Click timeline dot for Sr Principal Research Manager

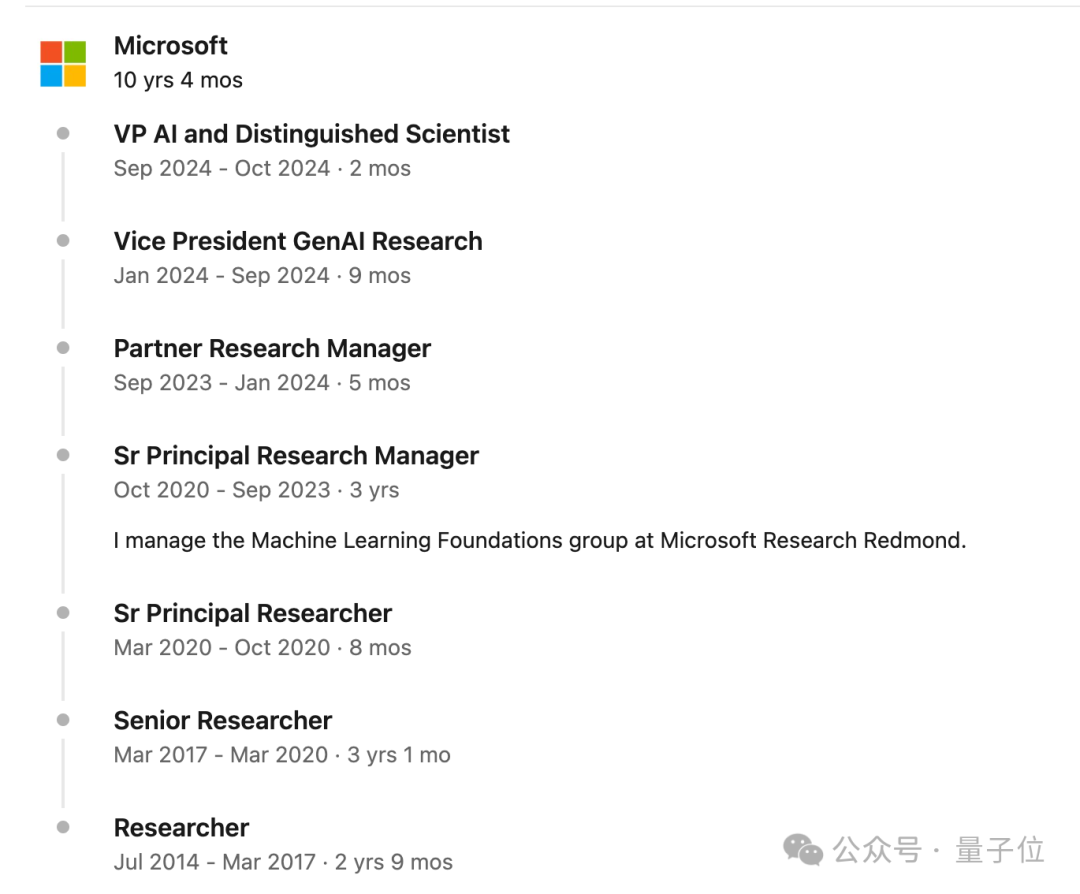[63, 455]
